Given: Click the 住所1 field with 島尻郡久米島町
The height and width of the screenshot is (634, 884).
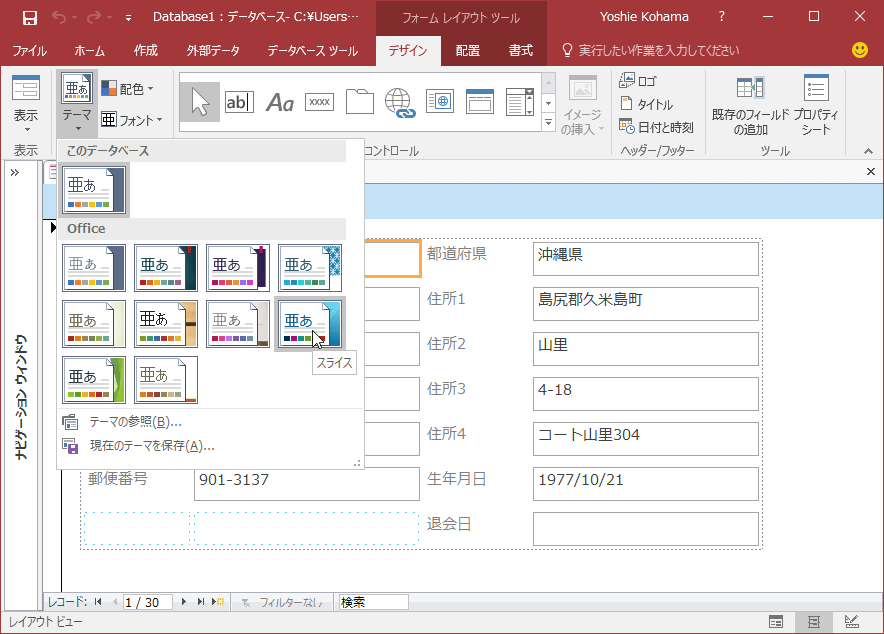Looking at the screenshot, I should tap(646, 304).
